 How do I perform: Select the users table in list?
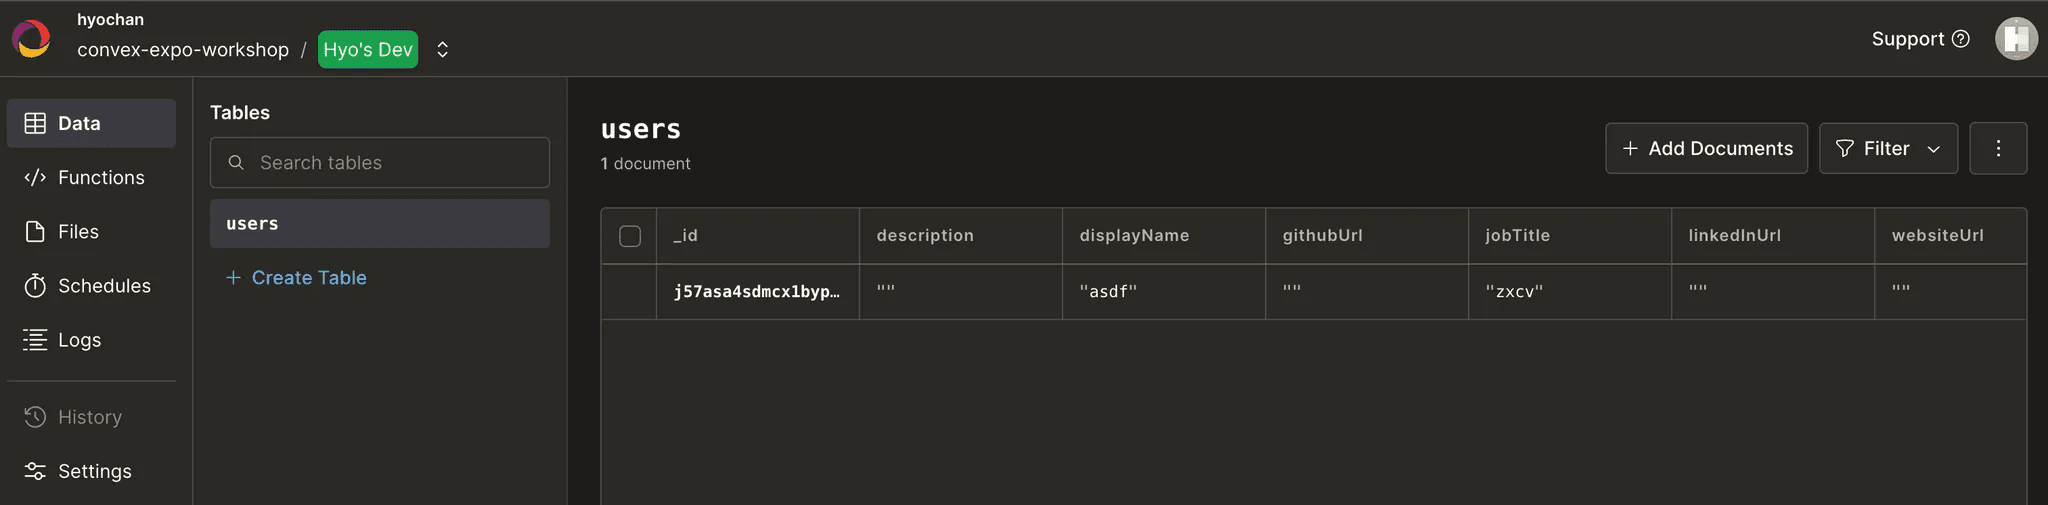click(380, 224)
